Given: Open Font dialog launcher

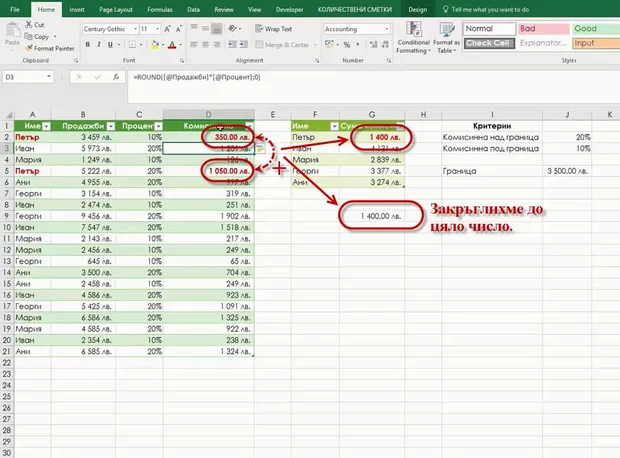Looking at the screenshot, I should (182, 61).
